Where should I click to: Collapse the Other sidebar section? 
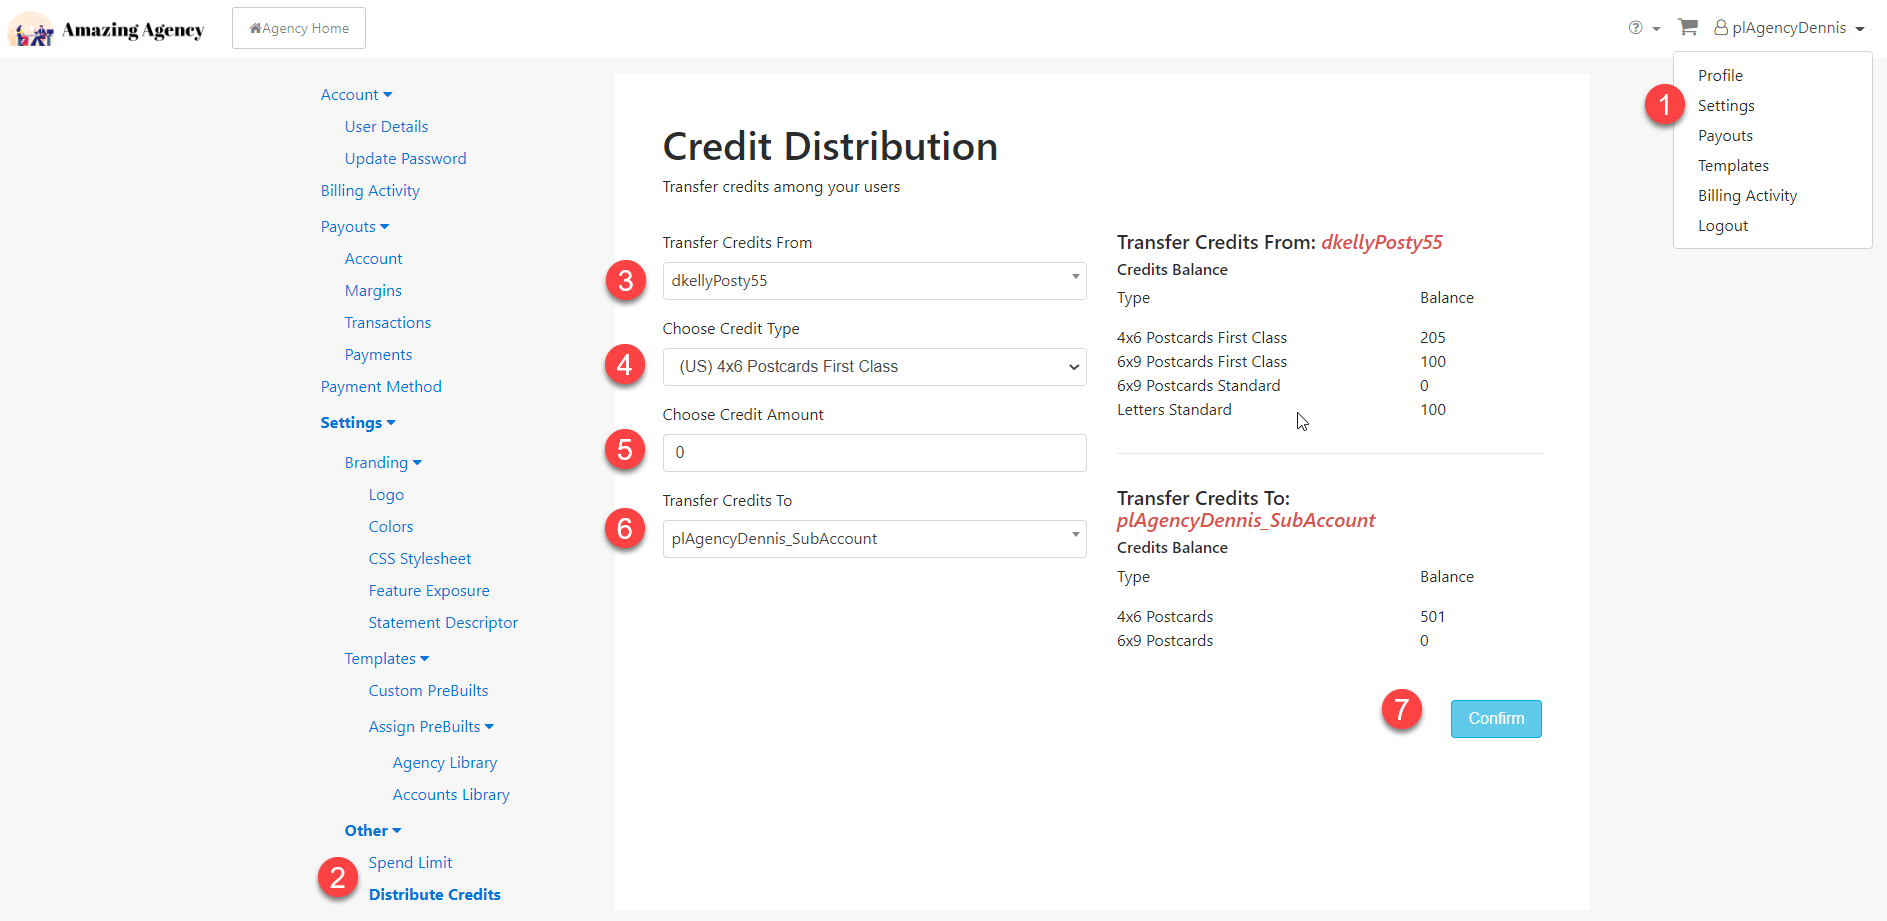[373, 831]
